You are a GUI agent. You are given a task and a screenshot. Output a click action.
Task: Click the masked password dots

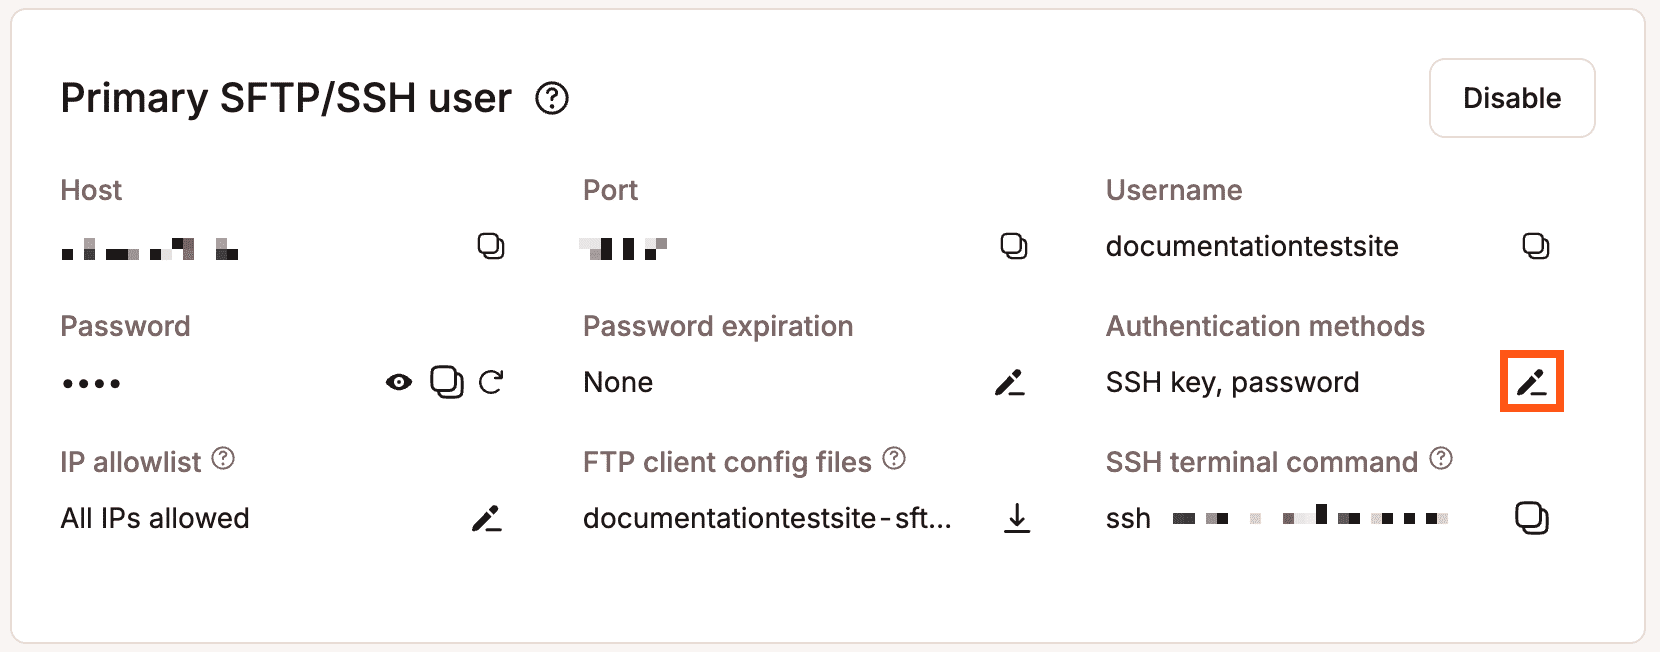[91, 383]
